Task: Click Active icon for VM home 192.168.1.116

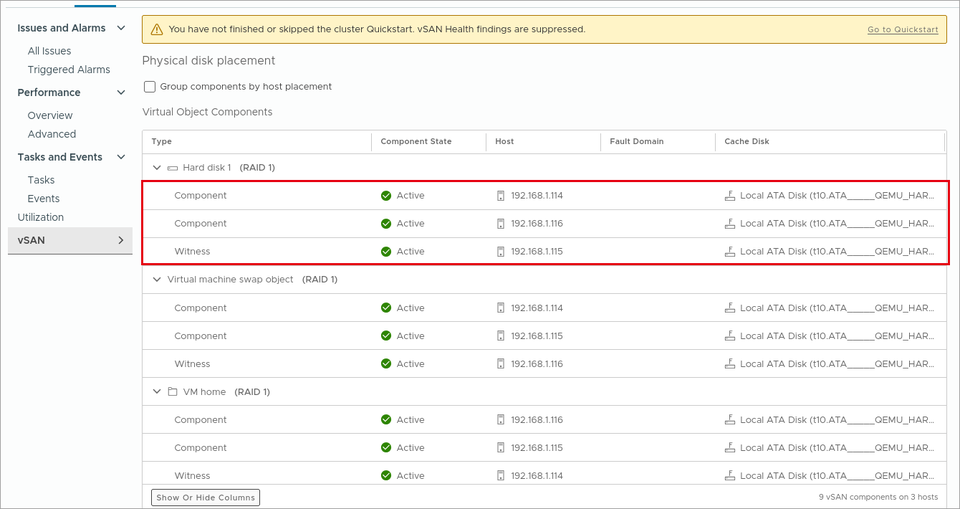Action: click(386, 420)
